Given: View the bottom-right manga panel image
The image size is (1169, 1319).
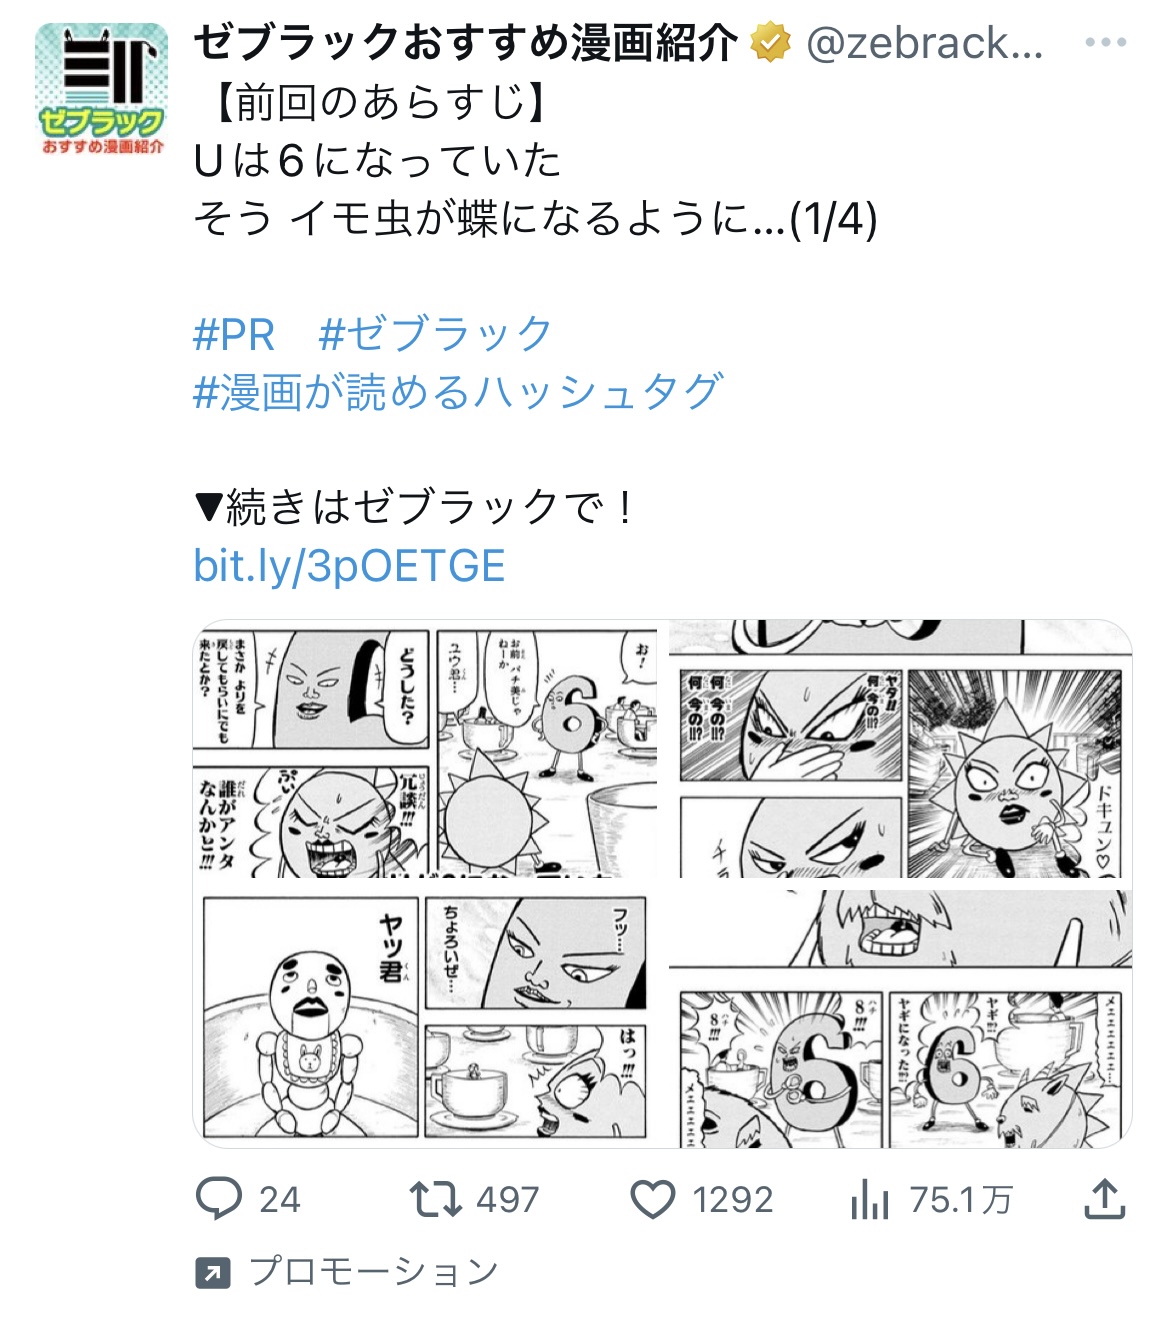Looking at the screenshot, I should pos(900,1017).
